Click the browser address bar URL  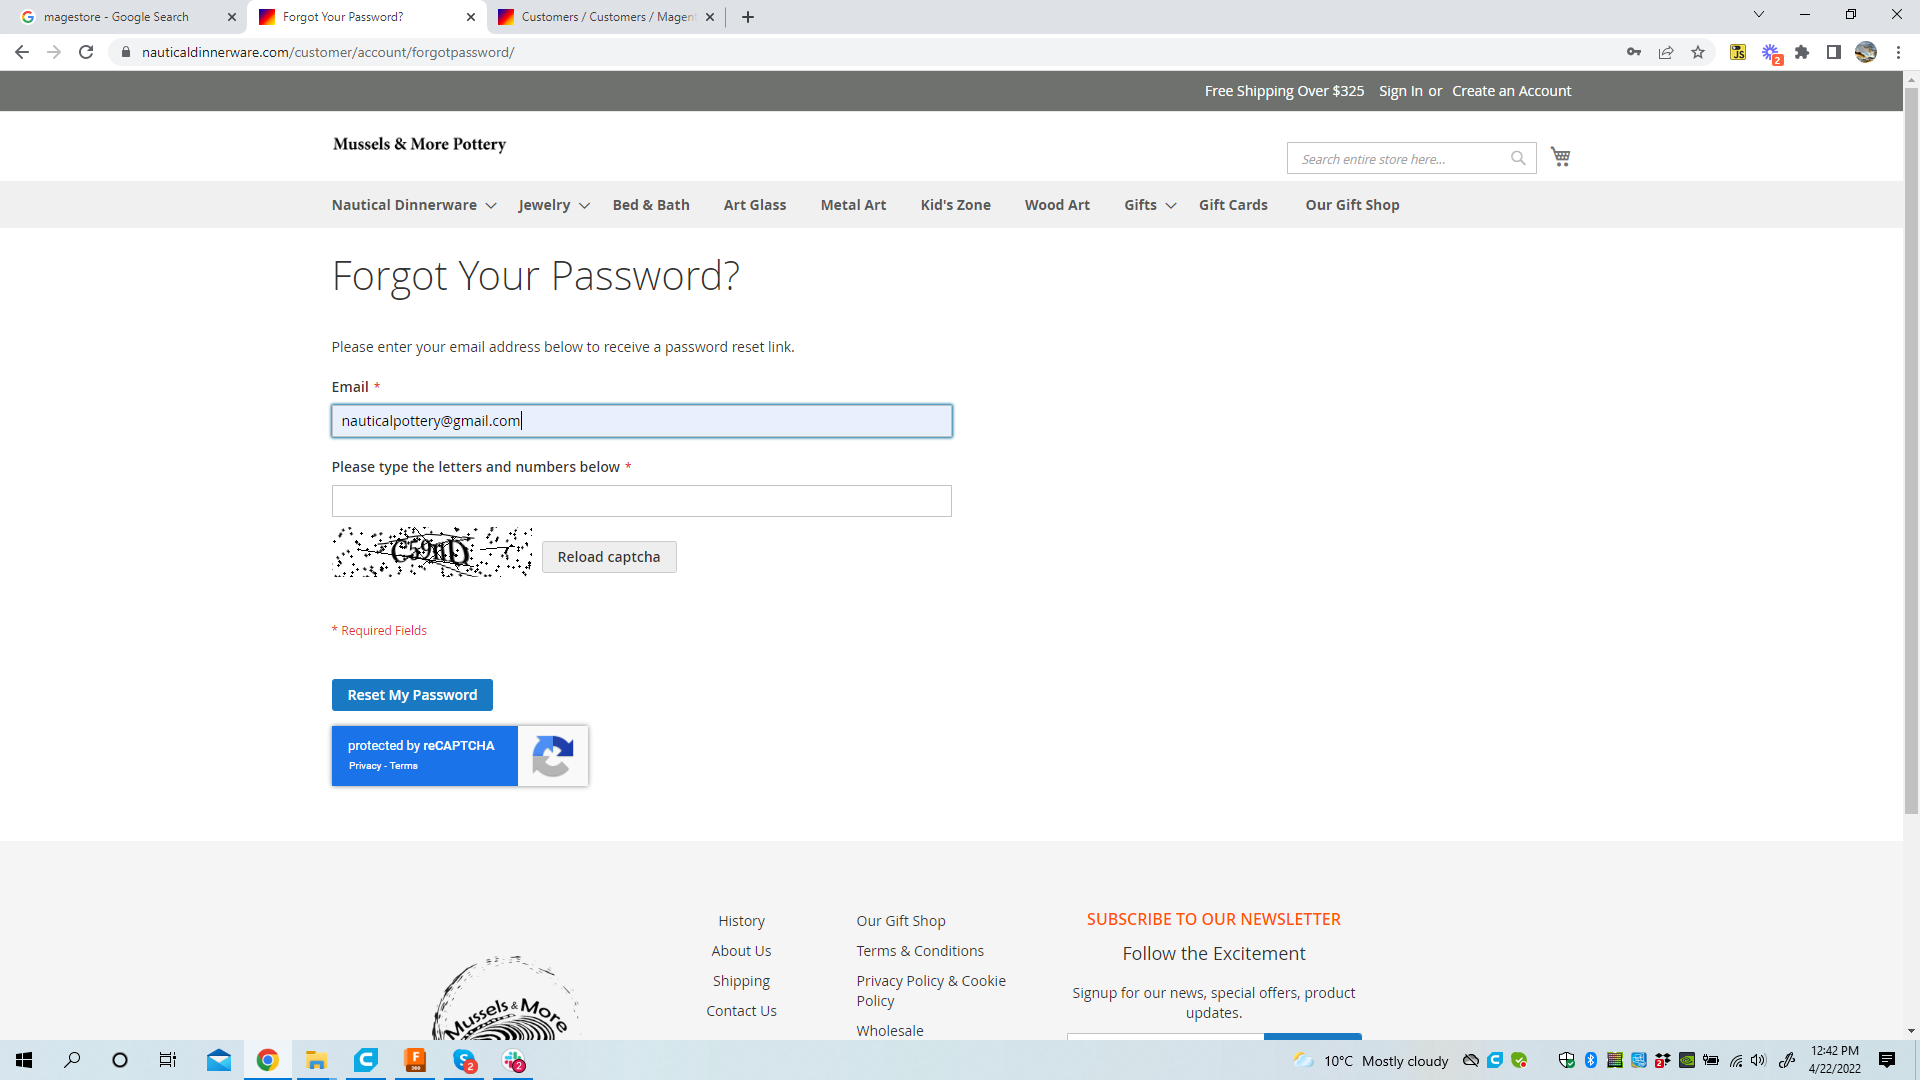(x=328, y=52)
